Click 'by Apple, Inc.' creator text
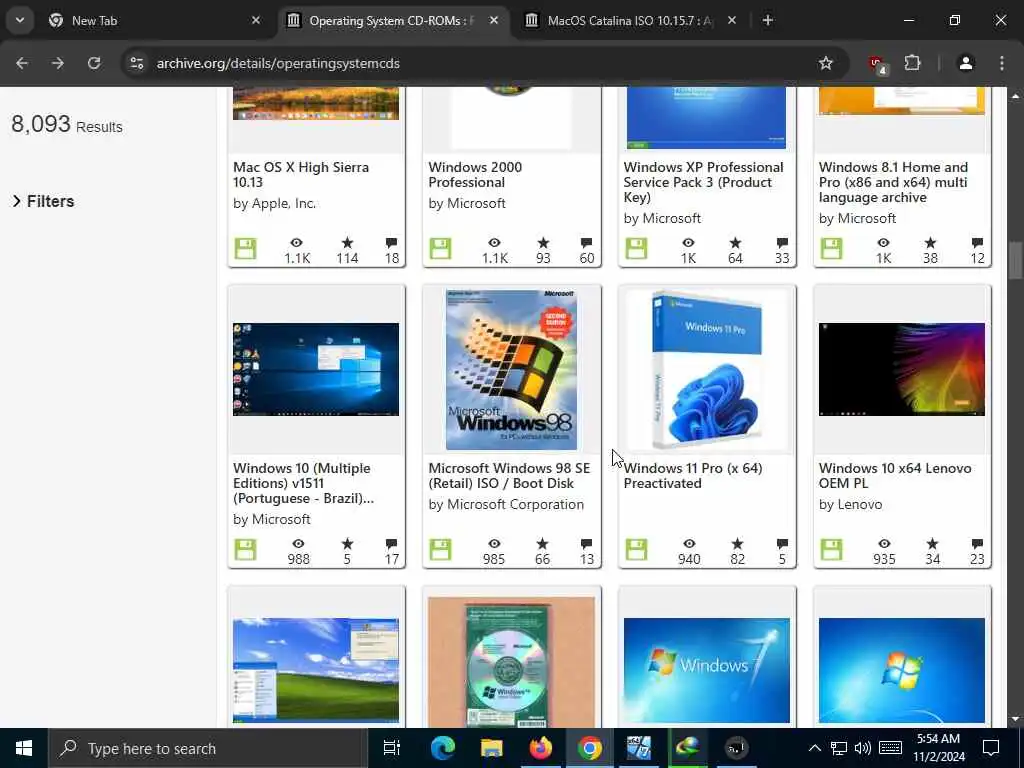Screen dimensions: 1024x768 (274, 203)
